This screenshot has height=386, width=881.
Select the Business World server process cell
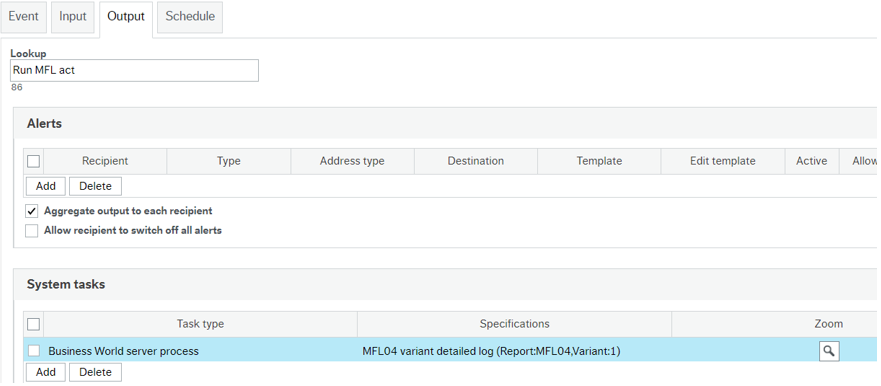(x=201, y=351)
